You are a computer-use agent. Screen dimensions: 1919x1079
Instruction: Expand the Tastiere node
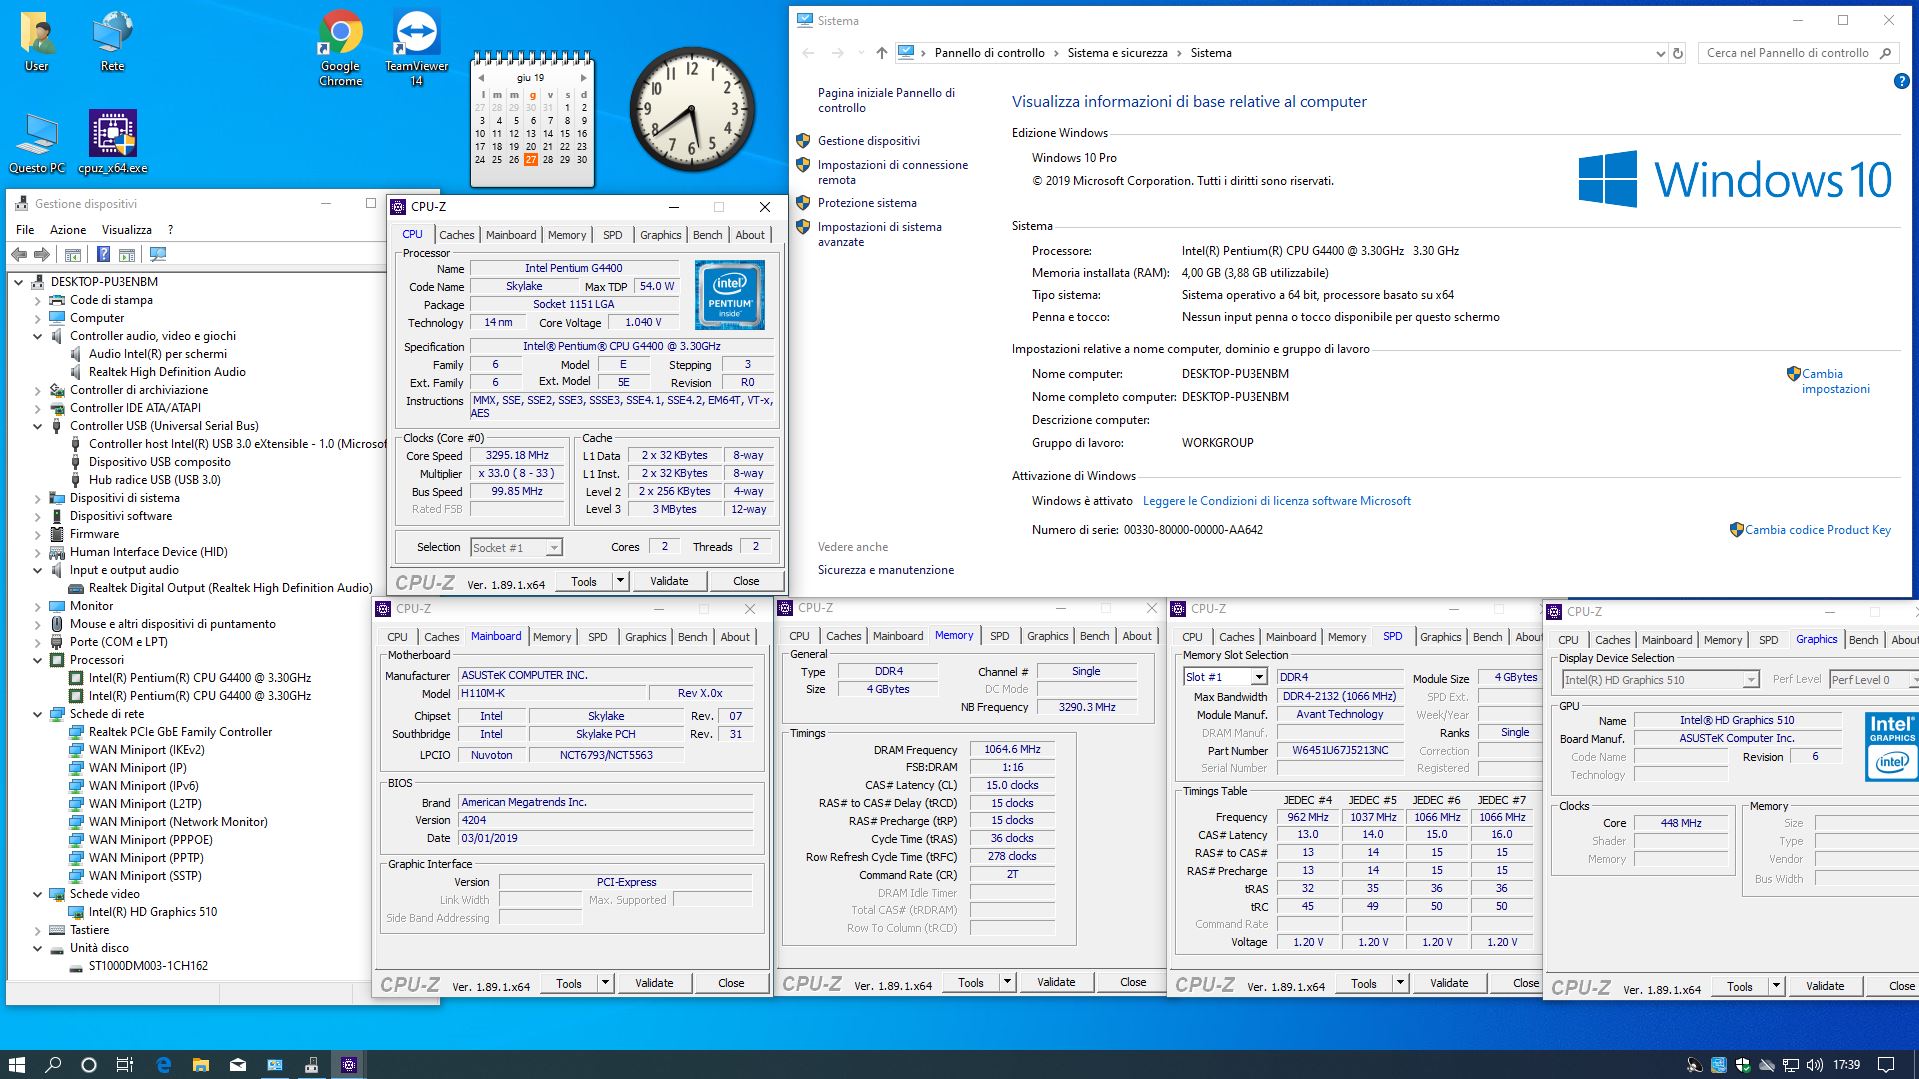click(38, 930)
